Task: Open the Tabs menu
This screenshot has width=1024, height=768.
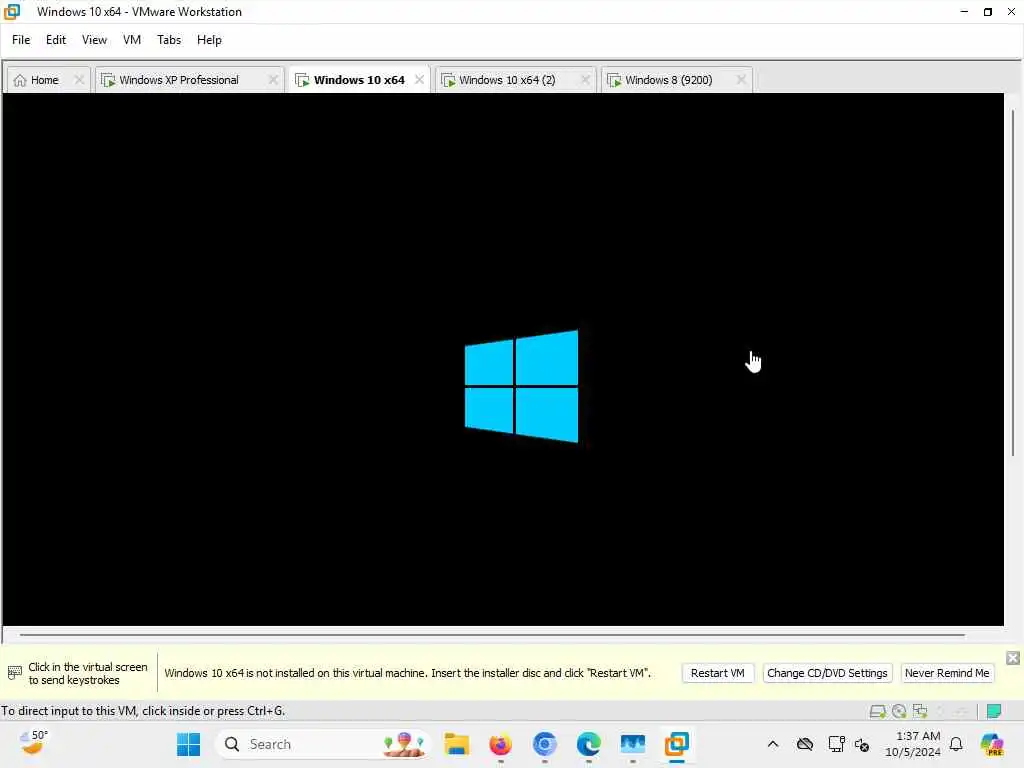Action: (169, 40)
